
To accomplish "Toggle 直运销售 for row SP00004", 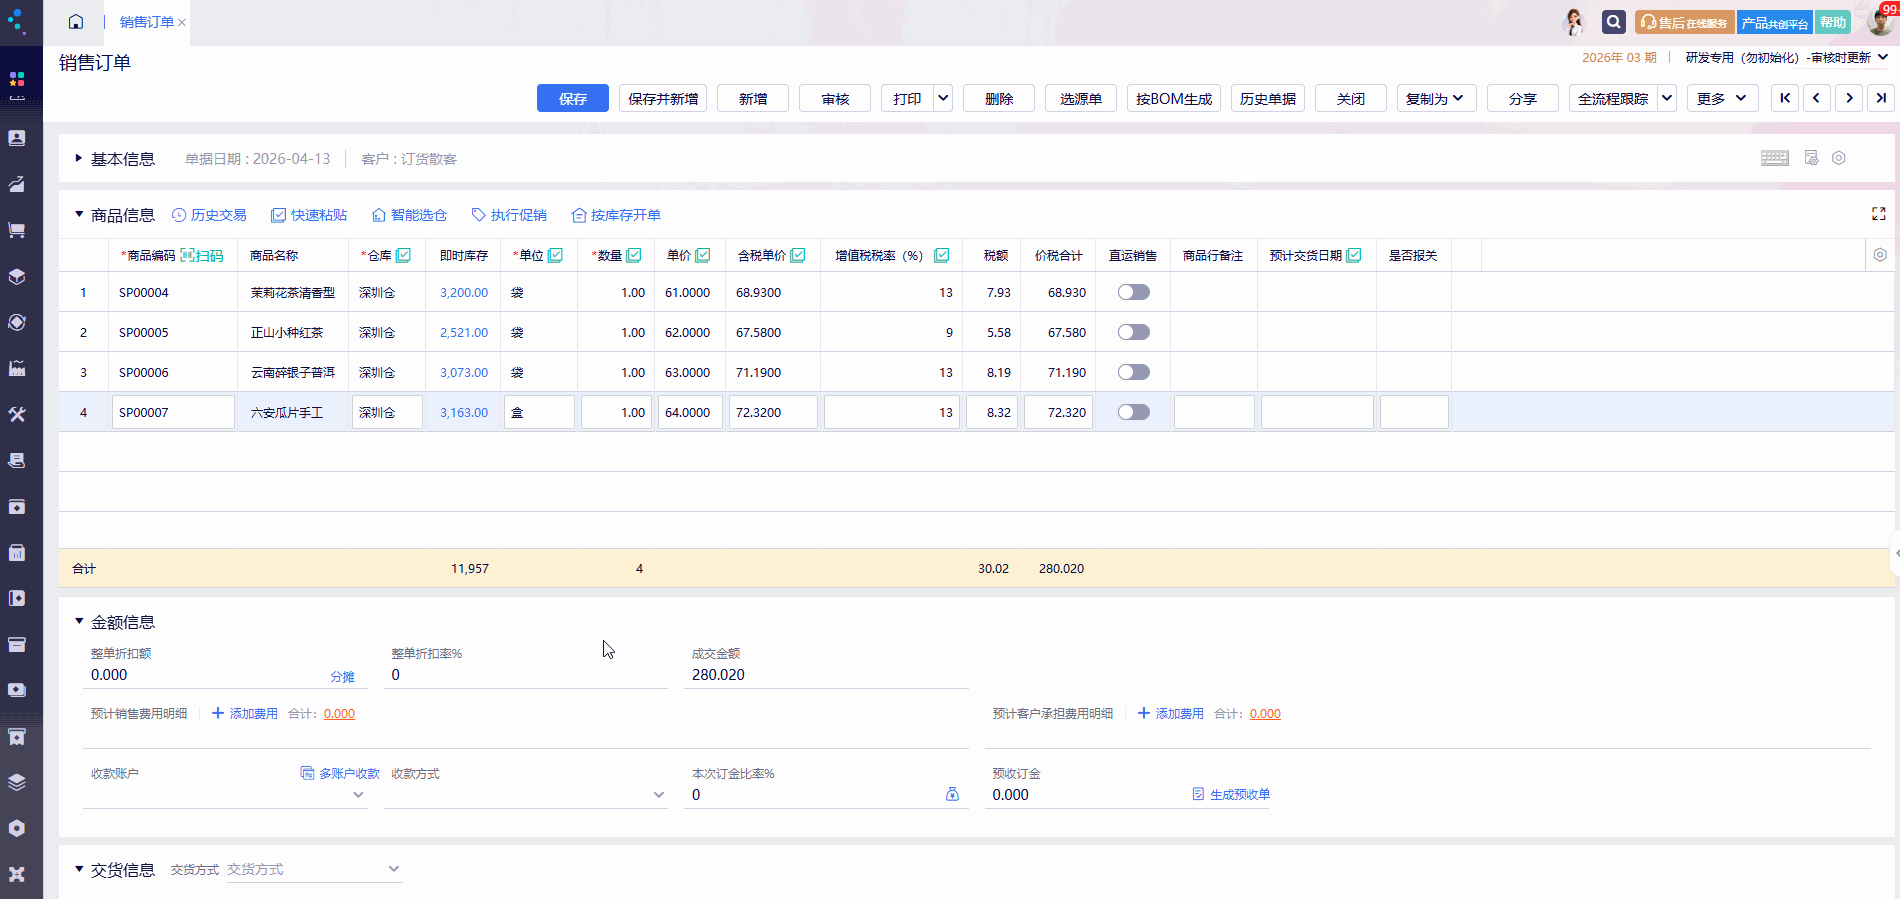I will [1133, 292].
